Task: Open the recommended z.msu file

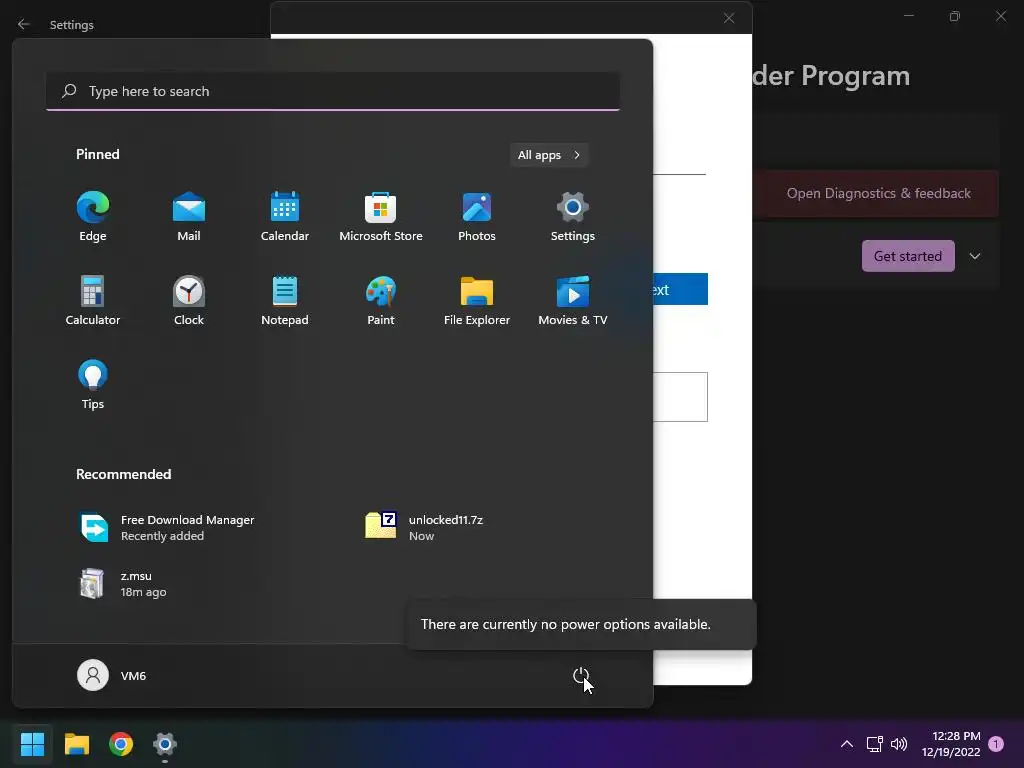Action: (123, 584)
